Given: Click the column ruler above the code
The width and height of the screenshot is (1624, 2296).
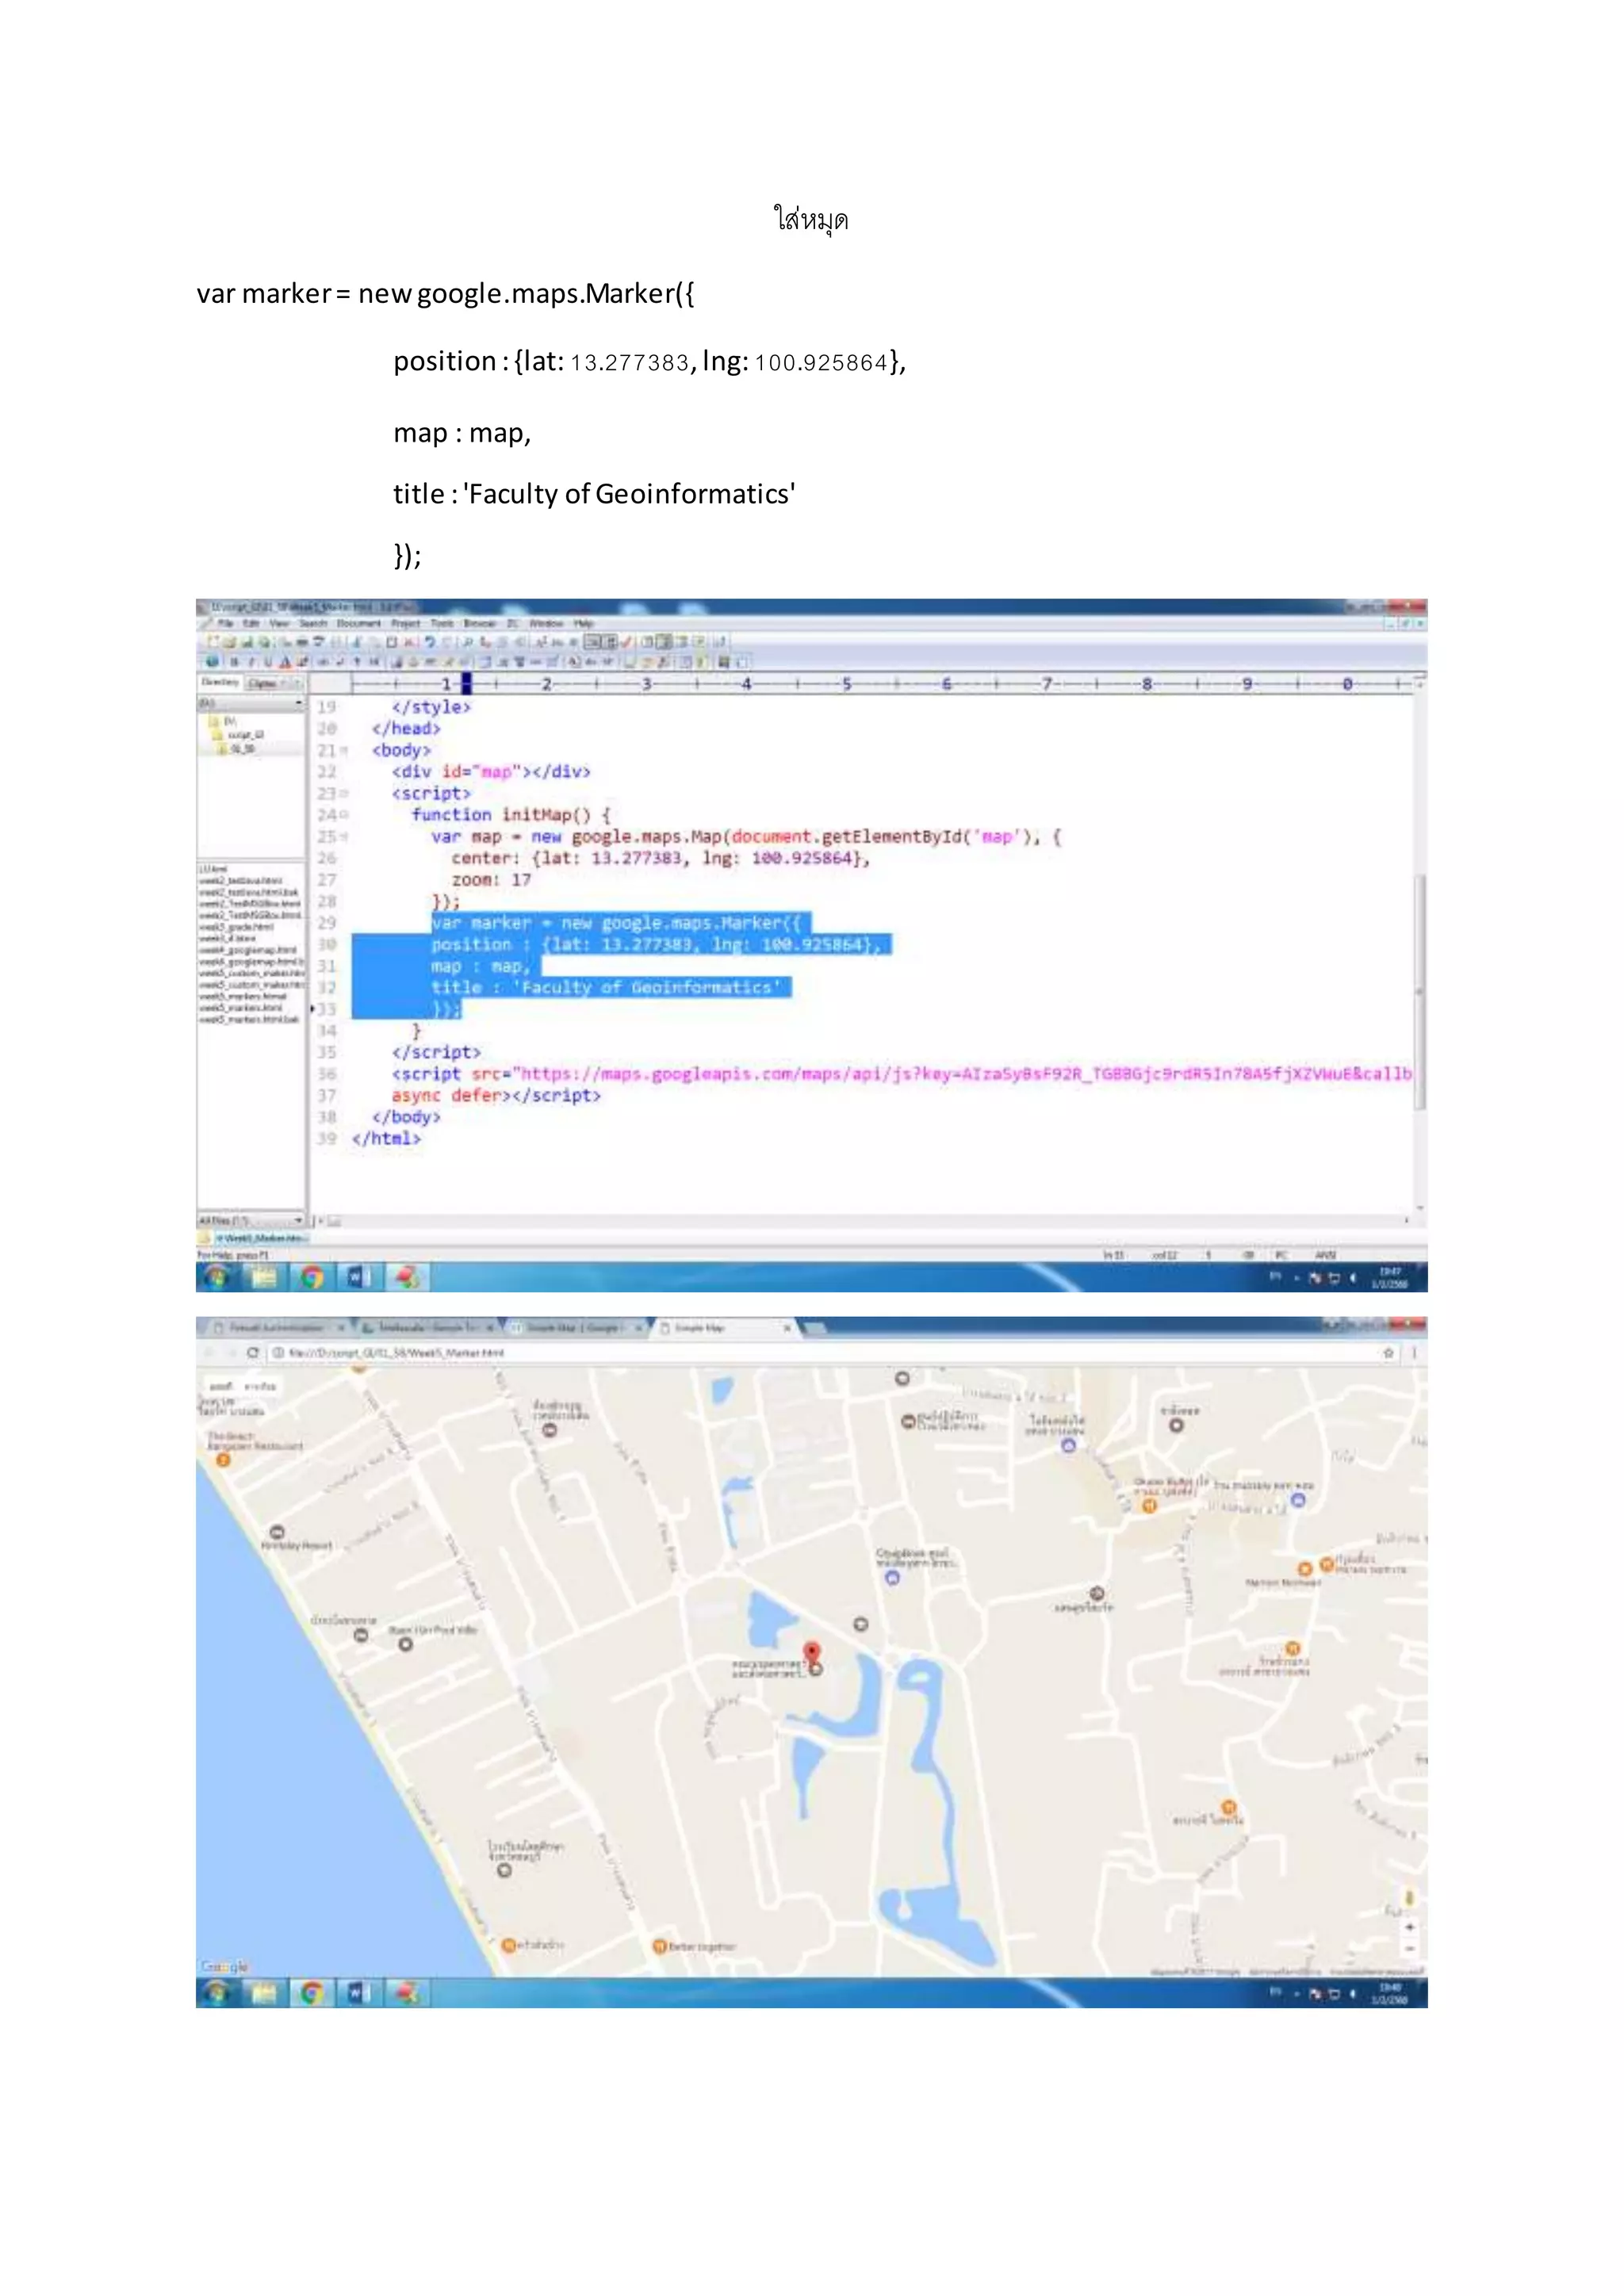Looking at the screenshot, I should [x=882, y=684].
